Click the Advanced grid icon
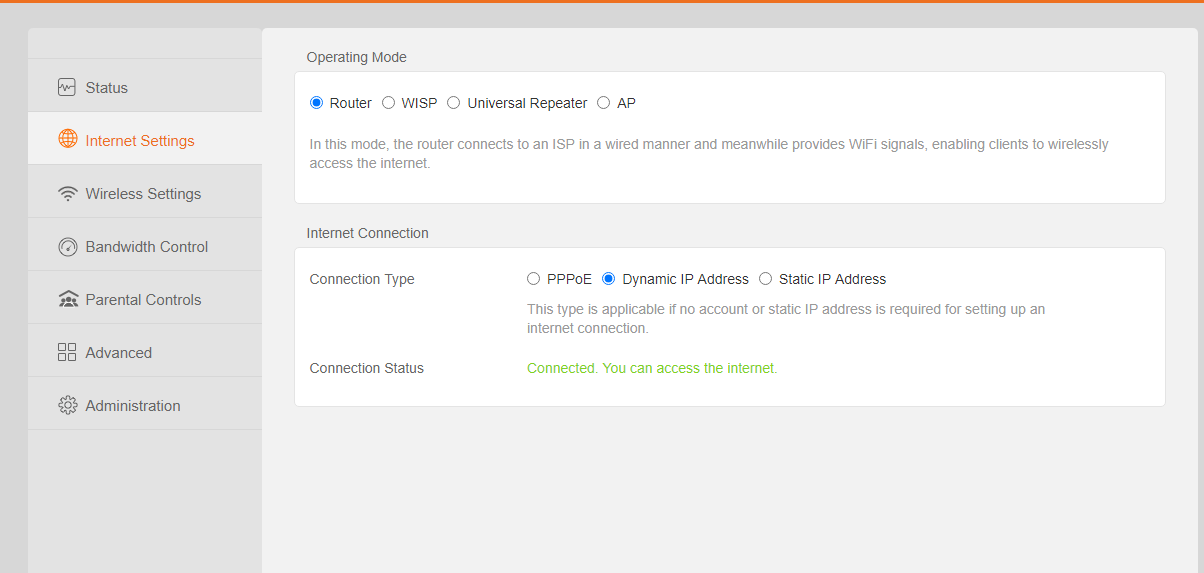The width and height of the screenshot is (1204, 573). point(67,352)
